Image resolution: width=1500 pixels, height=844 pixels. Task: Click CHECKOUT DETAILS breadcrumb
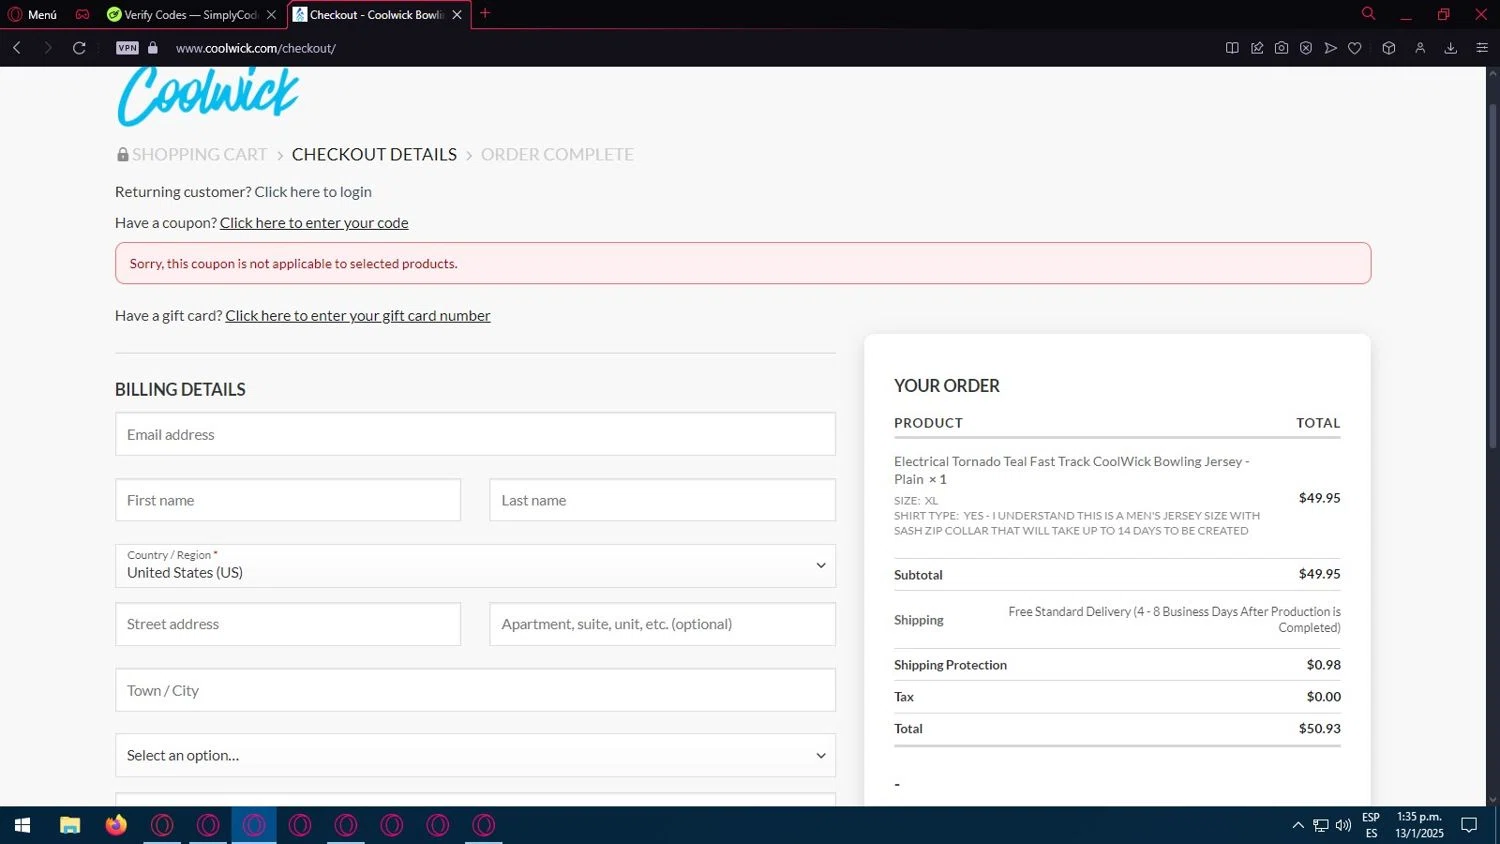[374, 154]
